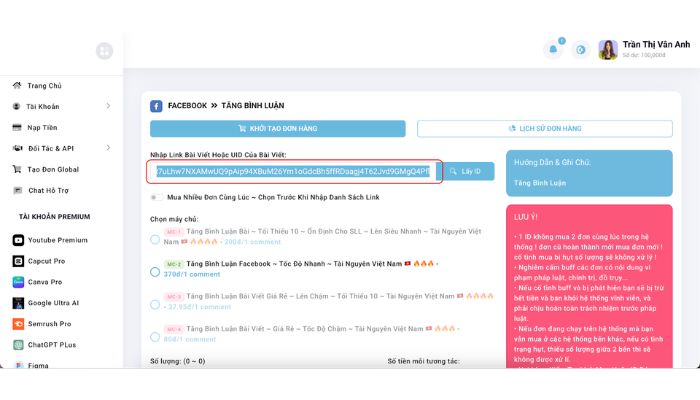The width and height of the screenshot is (700, 400).
Task: Click the Lấy ID button
Action: pos(466,171)
